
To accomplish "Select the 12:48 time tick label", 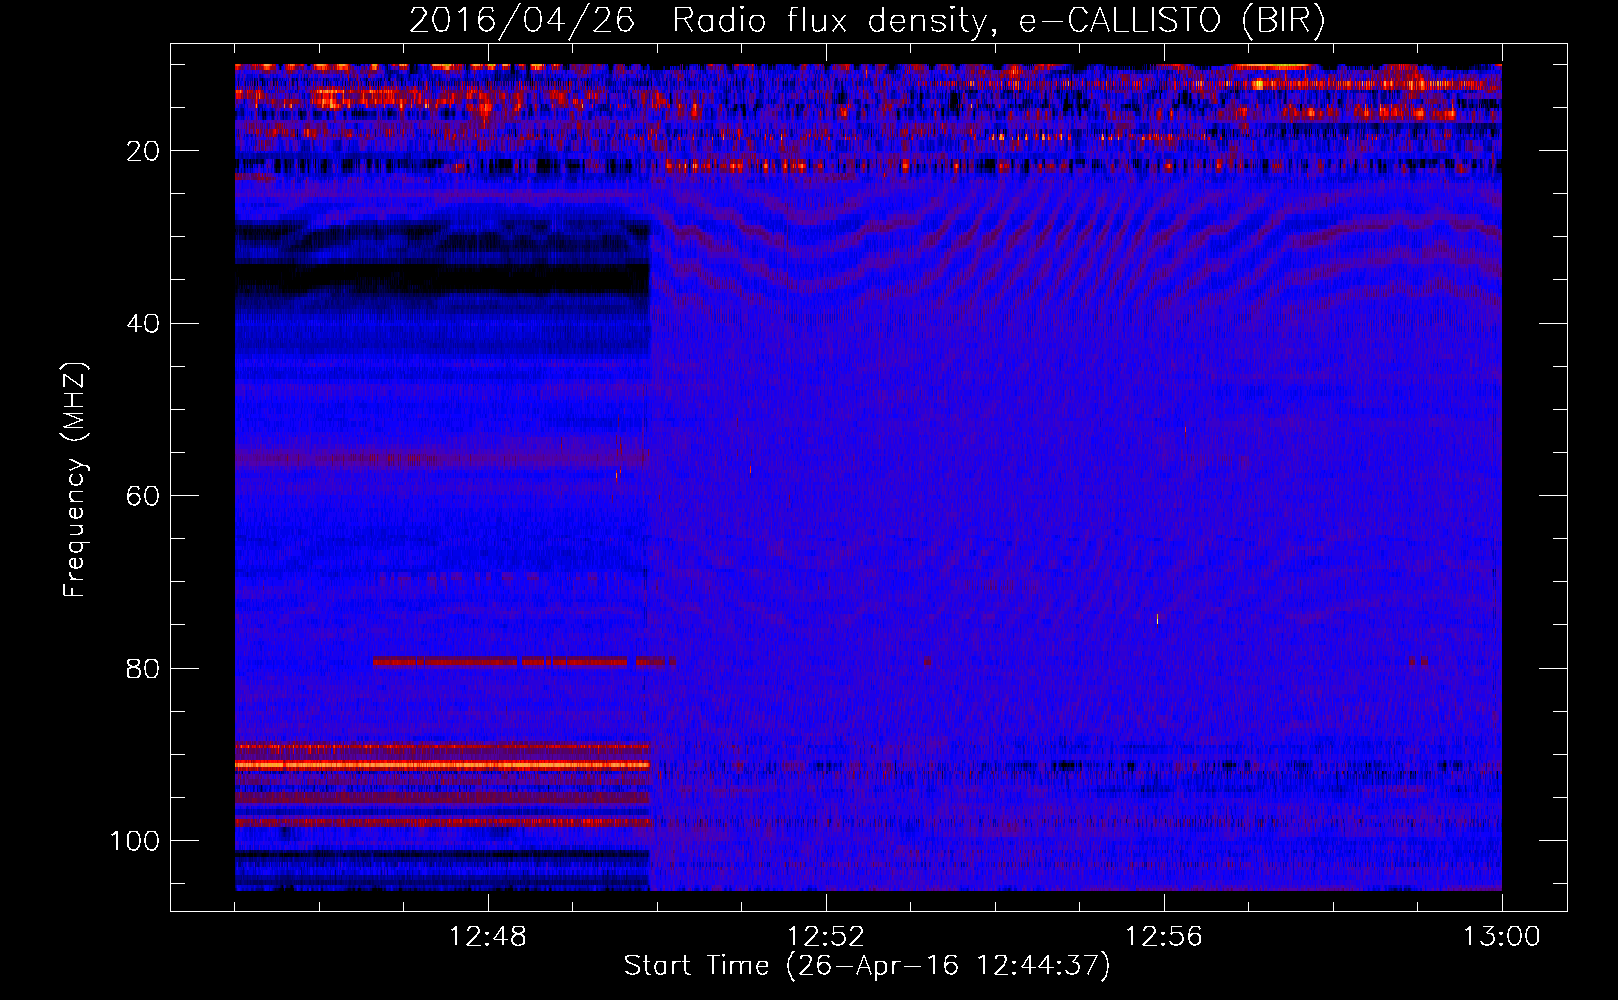I will [488, 937].
